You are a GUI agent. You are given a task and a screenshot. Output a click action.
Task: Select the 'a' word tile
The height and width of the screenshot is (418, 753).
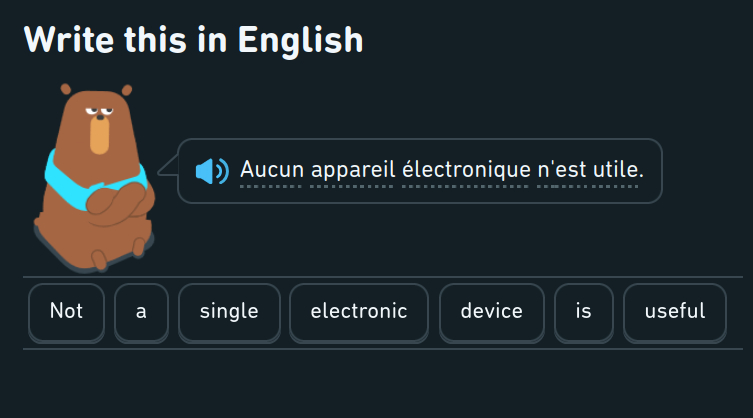click(141, 311)
